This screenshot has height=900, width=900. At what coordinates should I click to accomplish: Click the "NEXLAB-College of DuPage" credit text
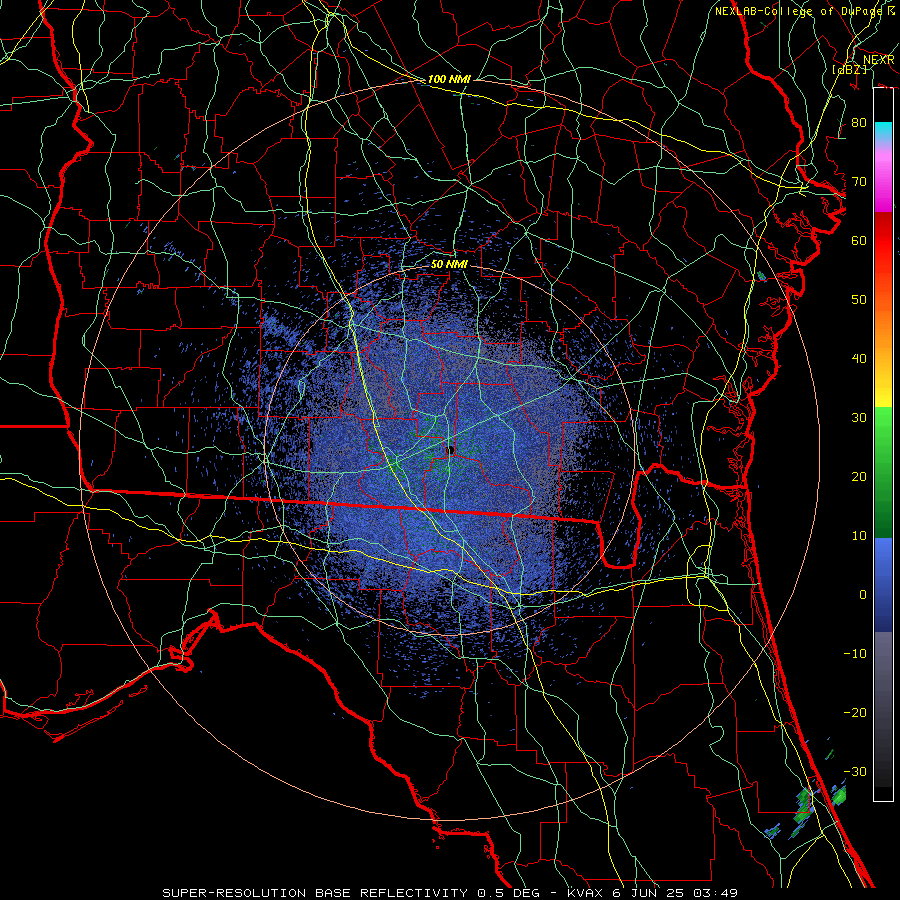pyautogui.click(x=801, y=11)
